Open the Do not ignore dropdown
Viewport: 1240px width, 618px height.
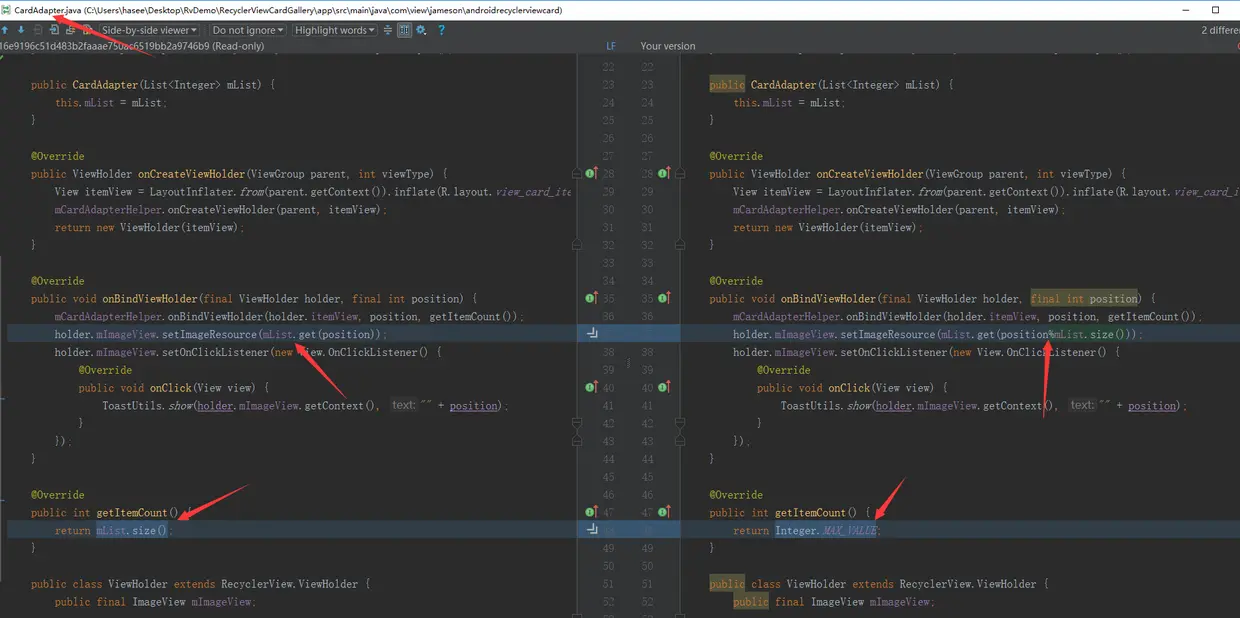[248, 30]
